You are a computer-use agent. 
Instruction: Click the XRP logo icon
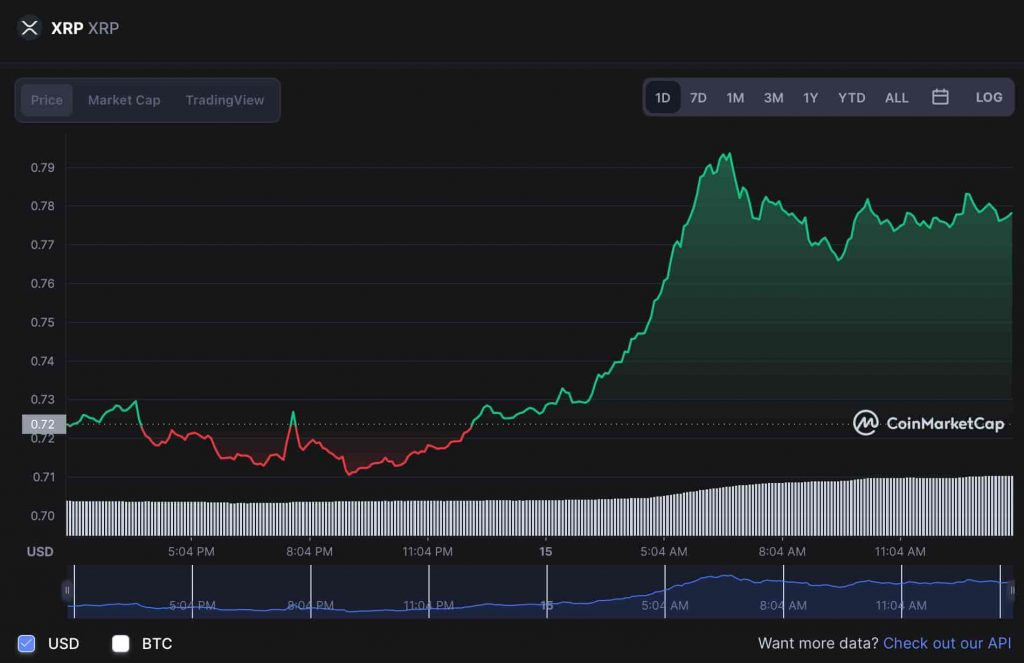29,28
